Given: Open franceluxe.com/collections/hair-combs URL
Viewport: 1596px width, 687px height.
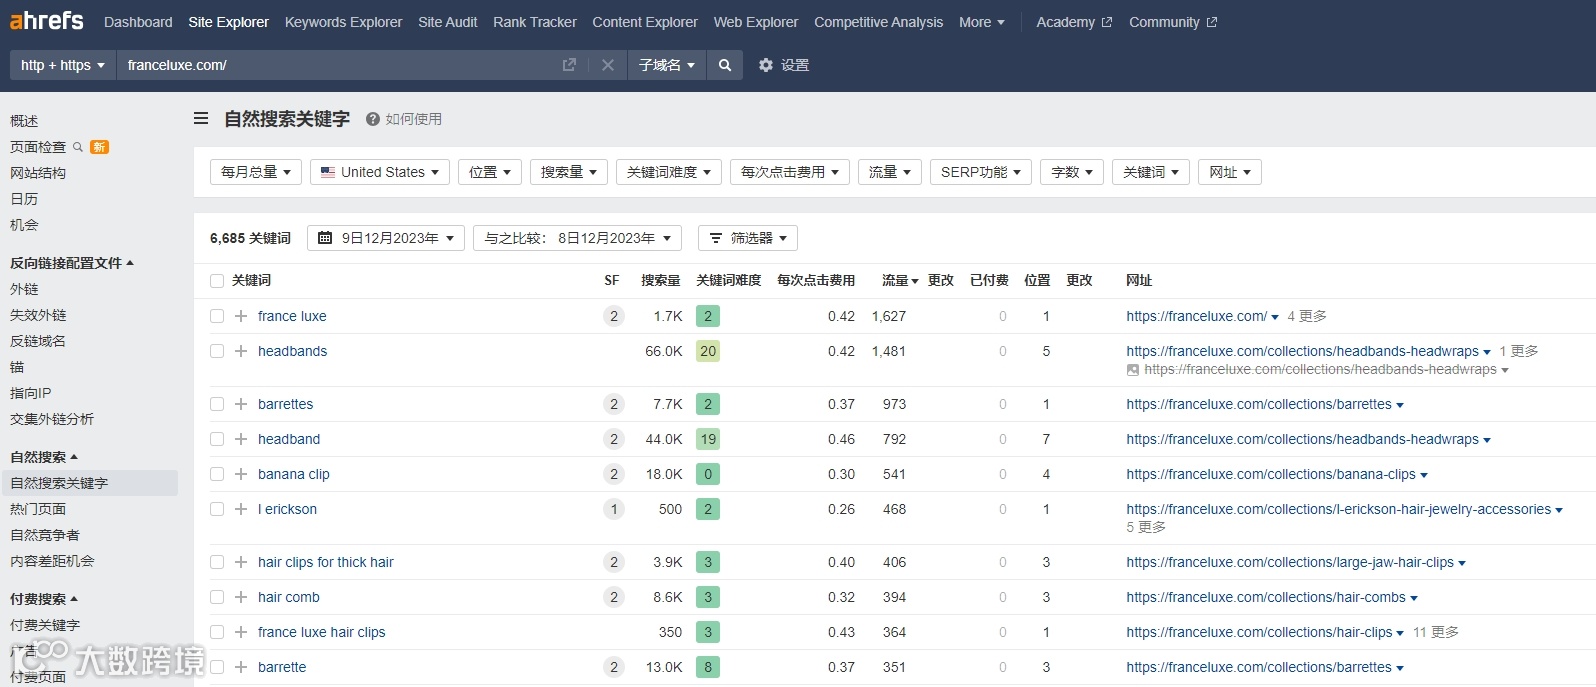Looking at the screenshot, I should (x=1265, y=597).
